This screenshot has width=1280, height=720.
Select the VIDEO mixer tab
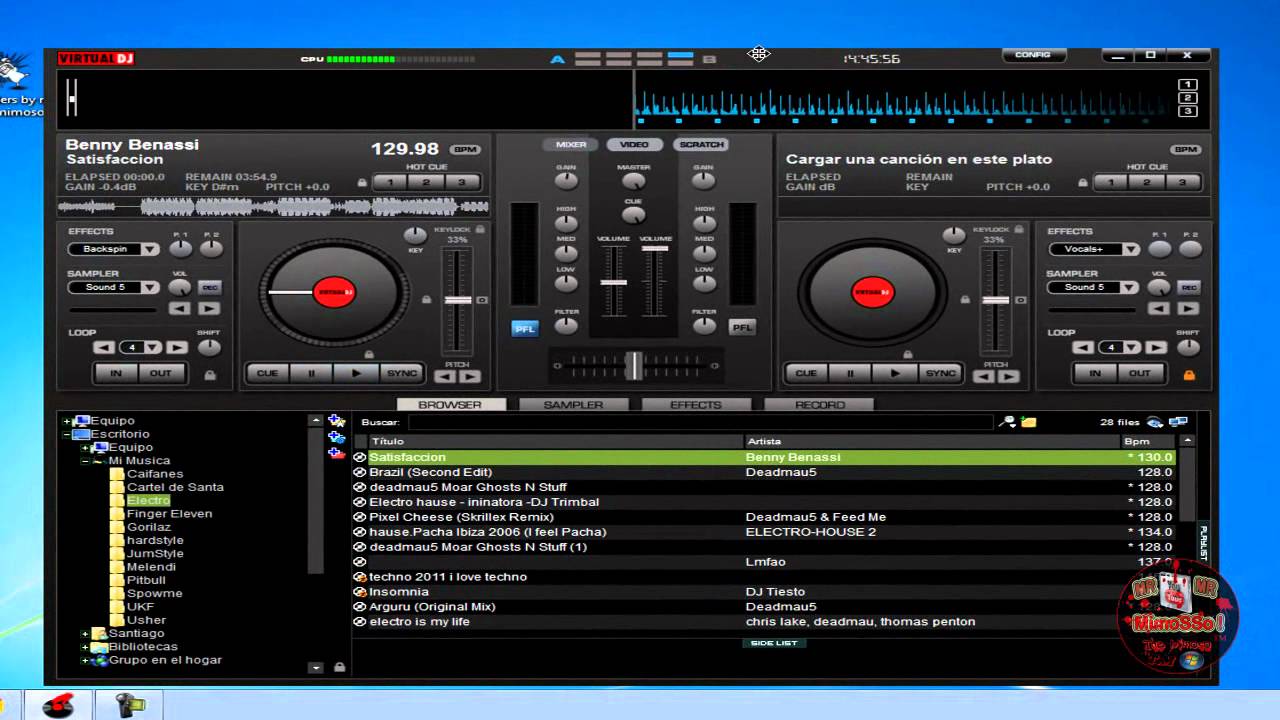point(634,145)
